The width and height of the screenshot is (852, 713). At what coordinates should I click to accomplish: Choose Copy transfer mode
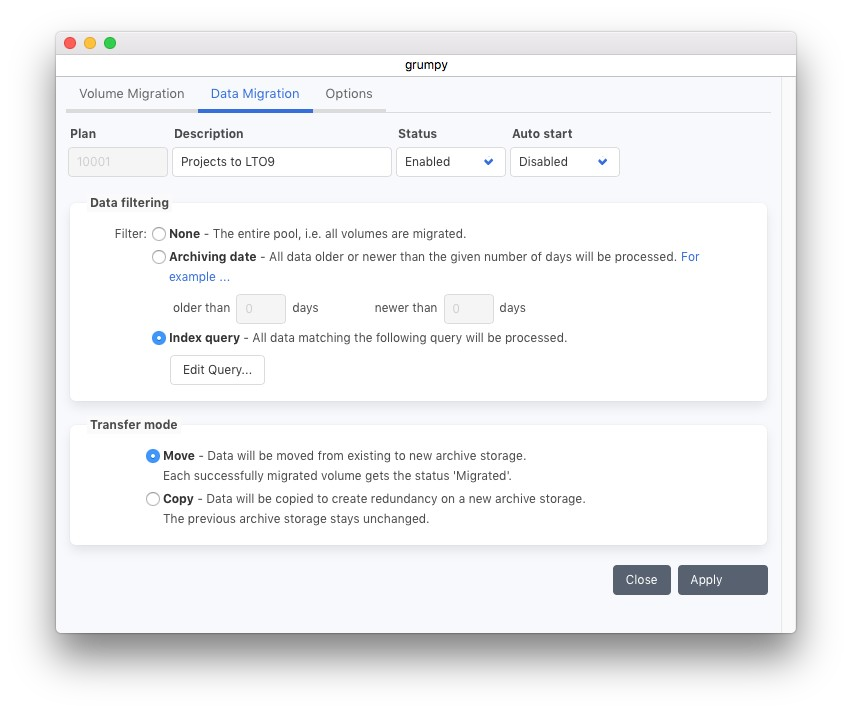tap(153, 499)
